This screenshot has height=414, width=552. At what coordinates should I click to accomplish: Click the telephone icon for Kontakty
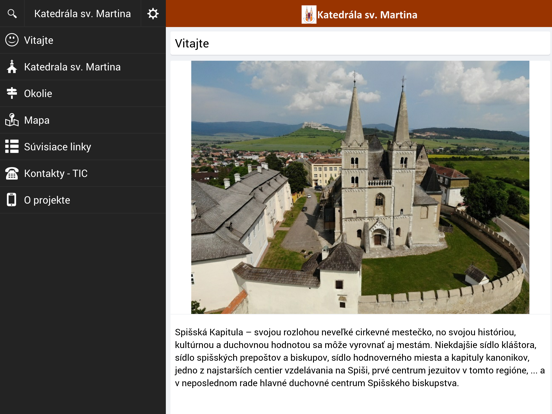point(12,173)
